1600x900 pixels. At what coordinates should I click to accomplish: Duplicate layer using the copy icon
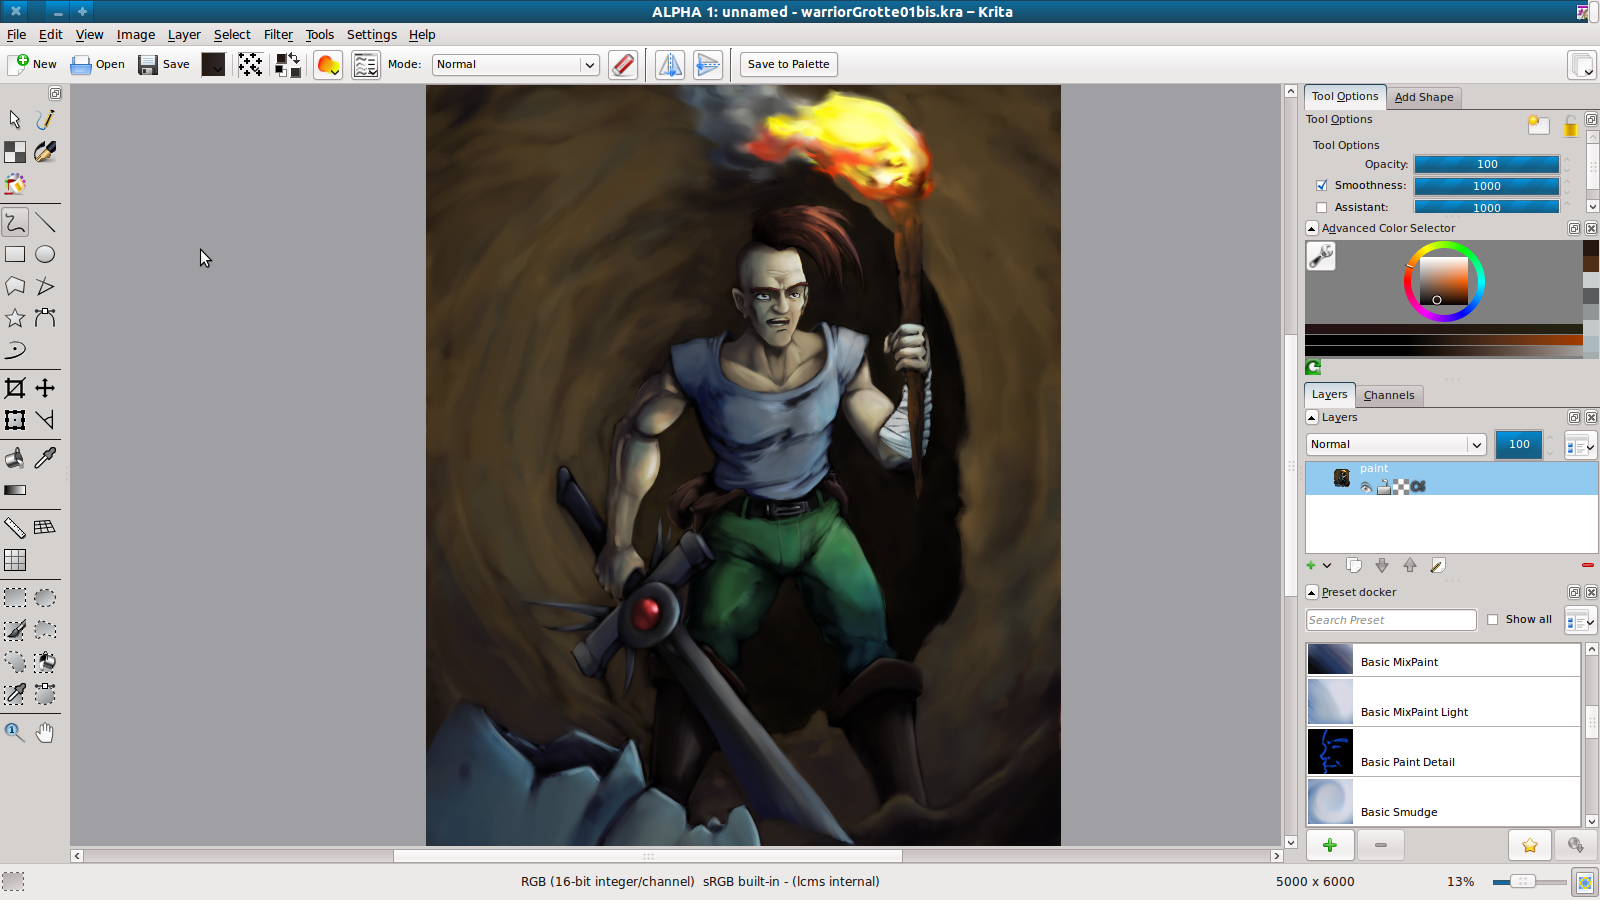(1354, 566)
